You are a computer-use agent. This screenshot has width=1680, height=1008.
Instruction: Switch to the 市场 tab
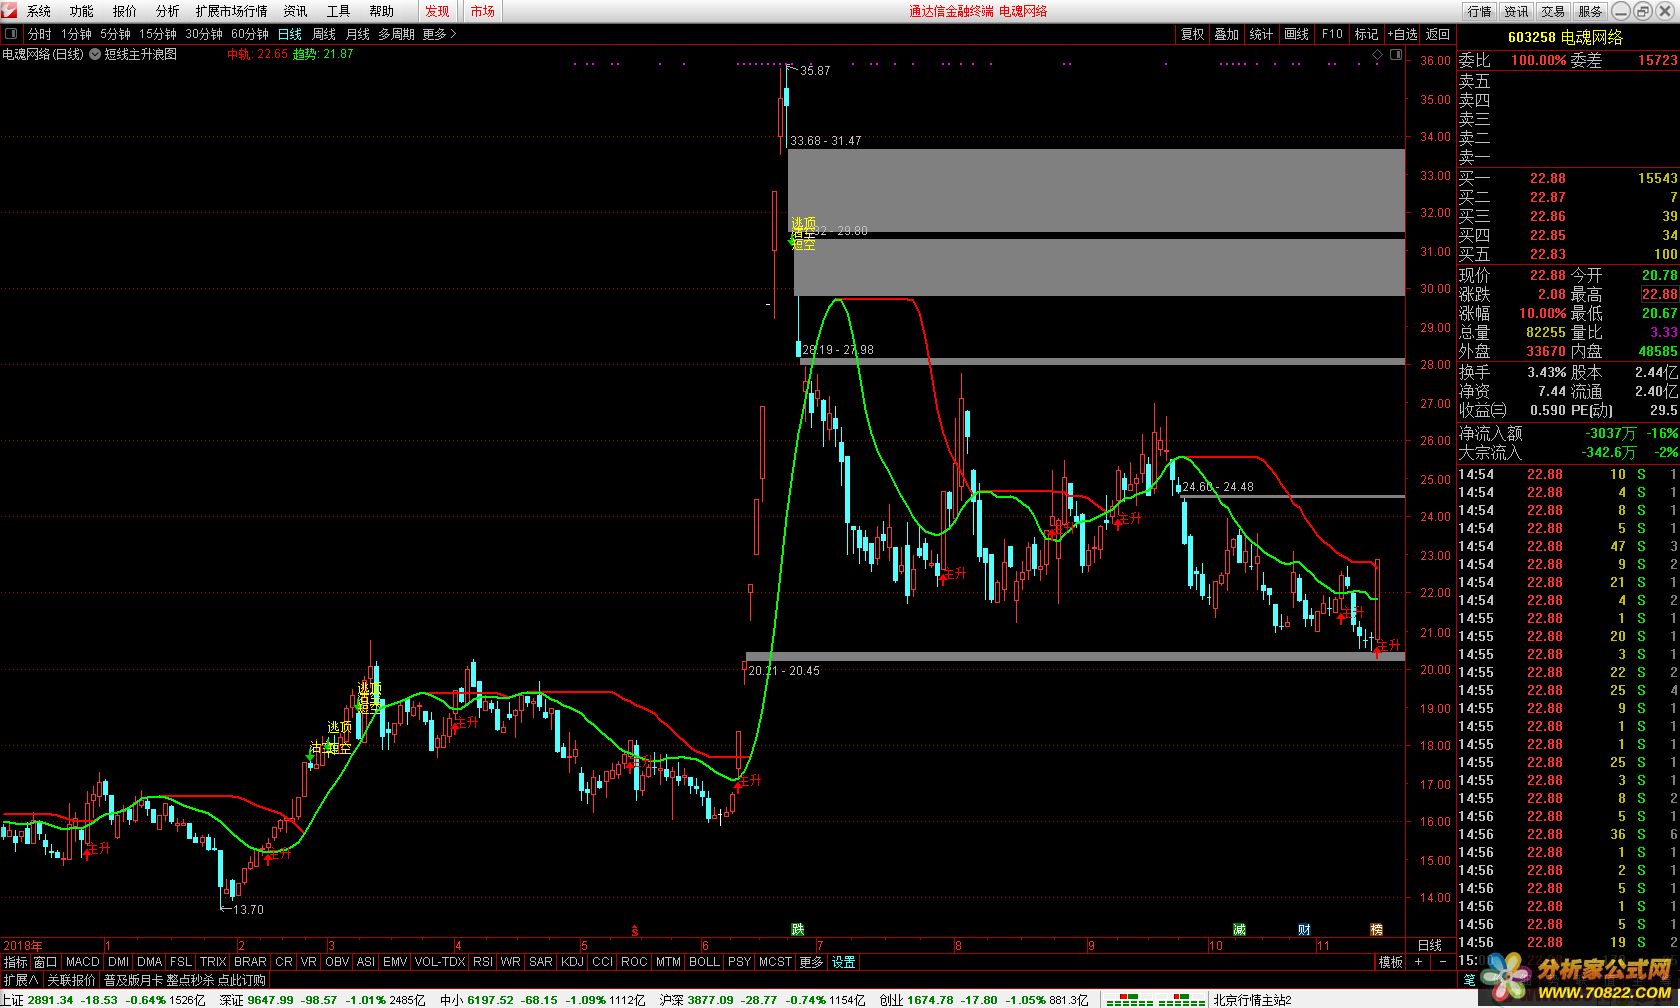[x=483, y=11]
